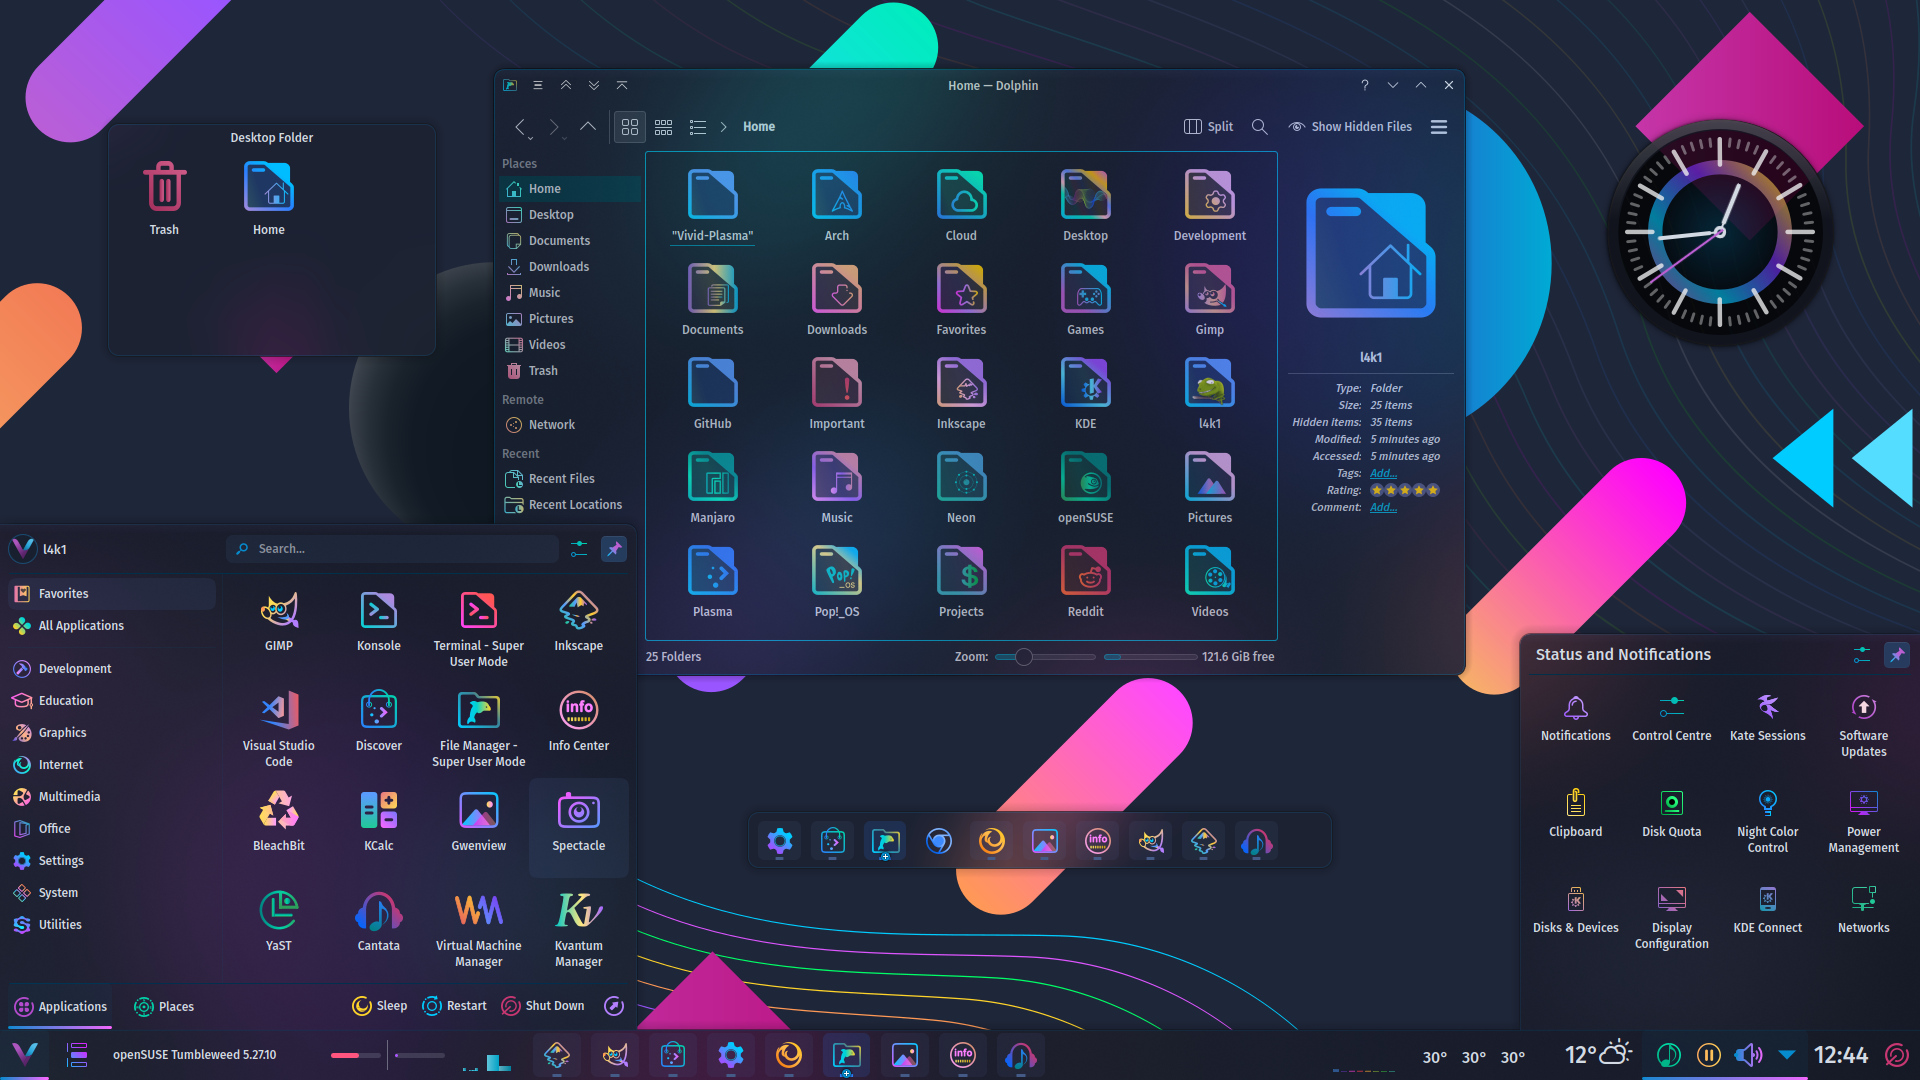Click the media pause button in taskbar

coord(1709,1055)
